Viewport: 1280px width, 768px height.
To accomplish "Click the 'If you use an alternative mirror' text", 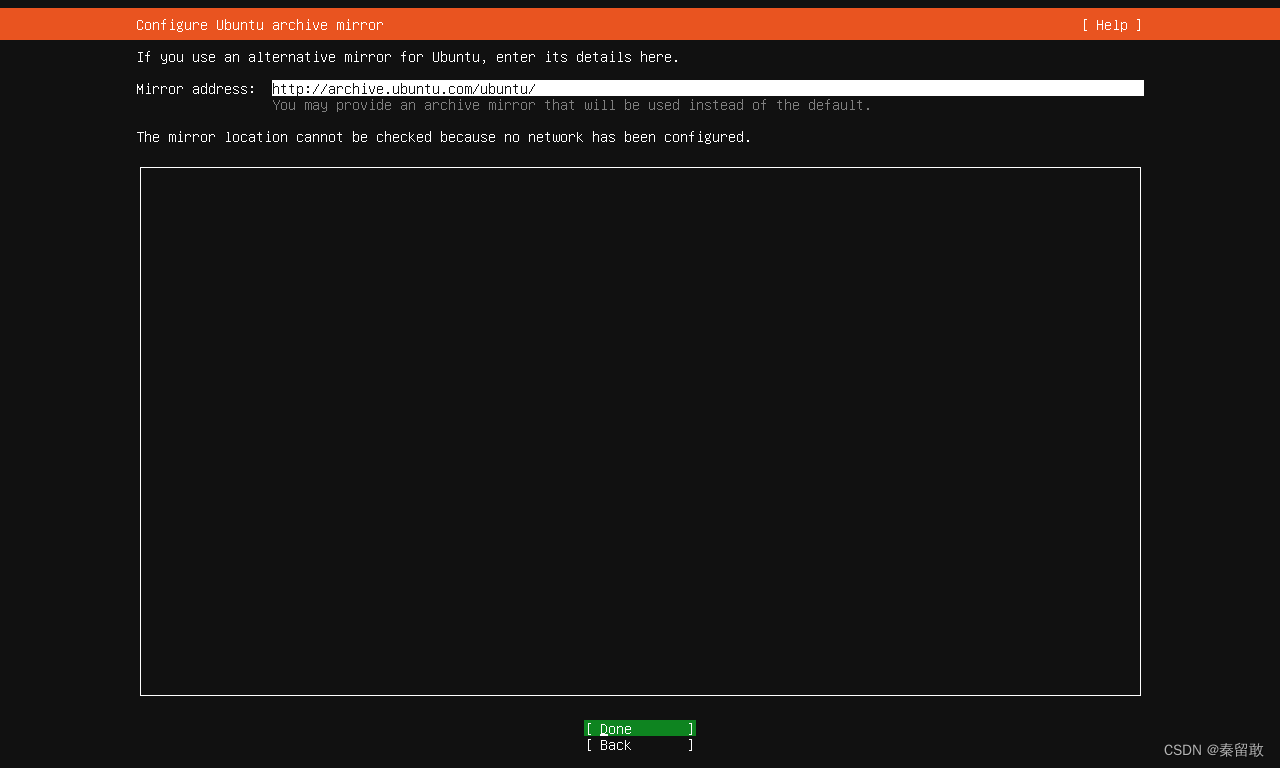I will [x=408, y=57].
